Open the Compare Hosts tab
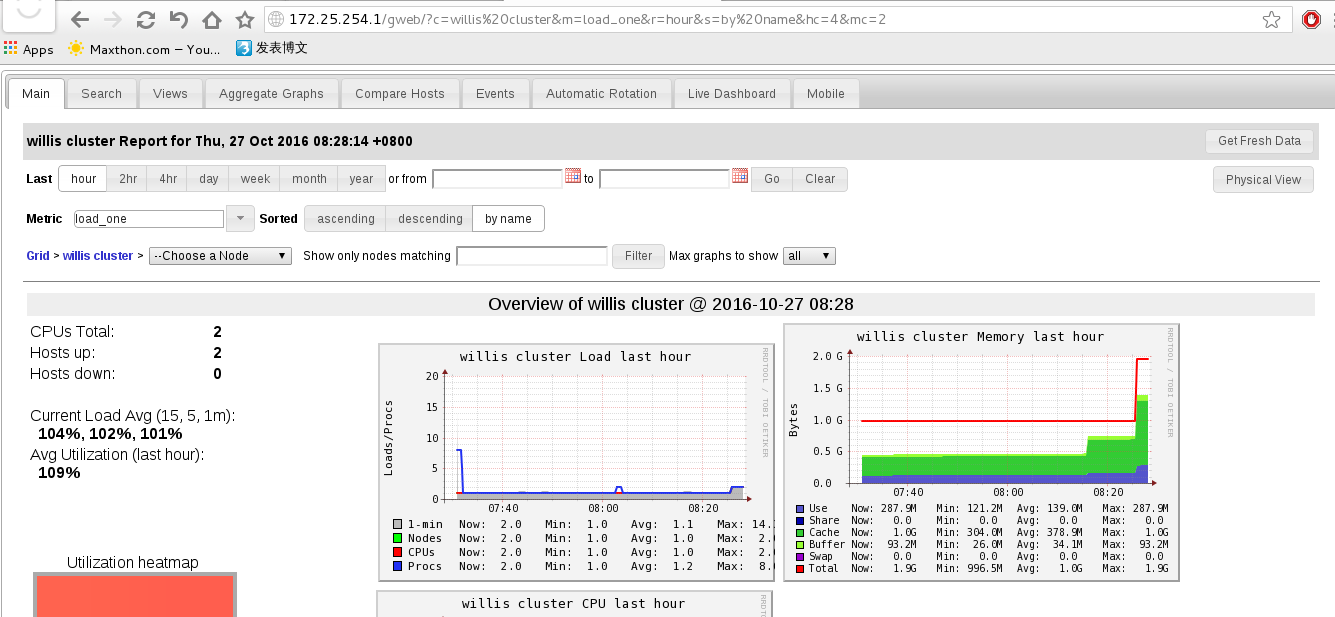1335x617 pixels. tap(400, 94)
